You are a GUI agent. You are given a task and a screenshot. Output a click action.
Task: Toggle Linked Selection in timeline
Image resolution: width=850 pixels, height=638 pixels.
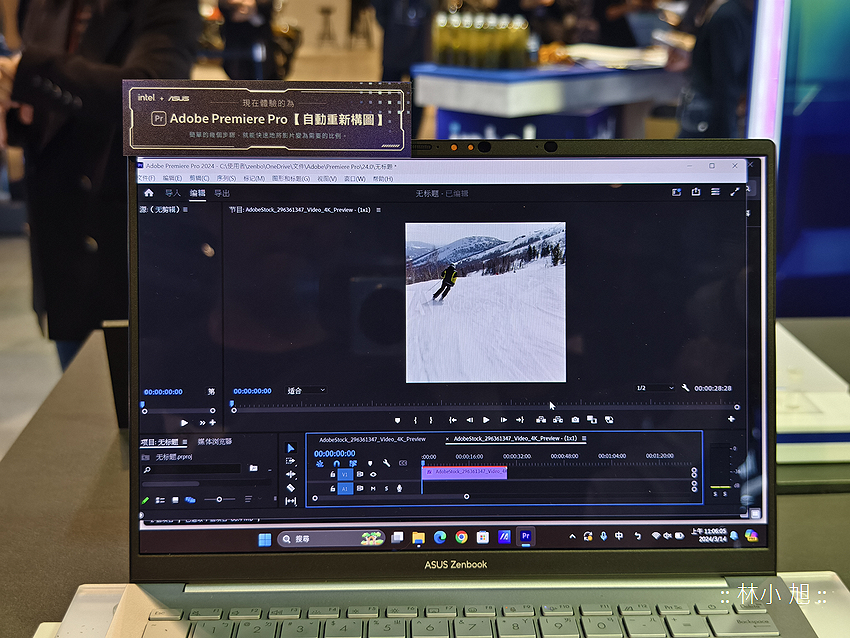pyautogui.click(x=353, y=464)
